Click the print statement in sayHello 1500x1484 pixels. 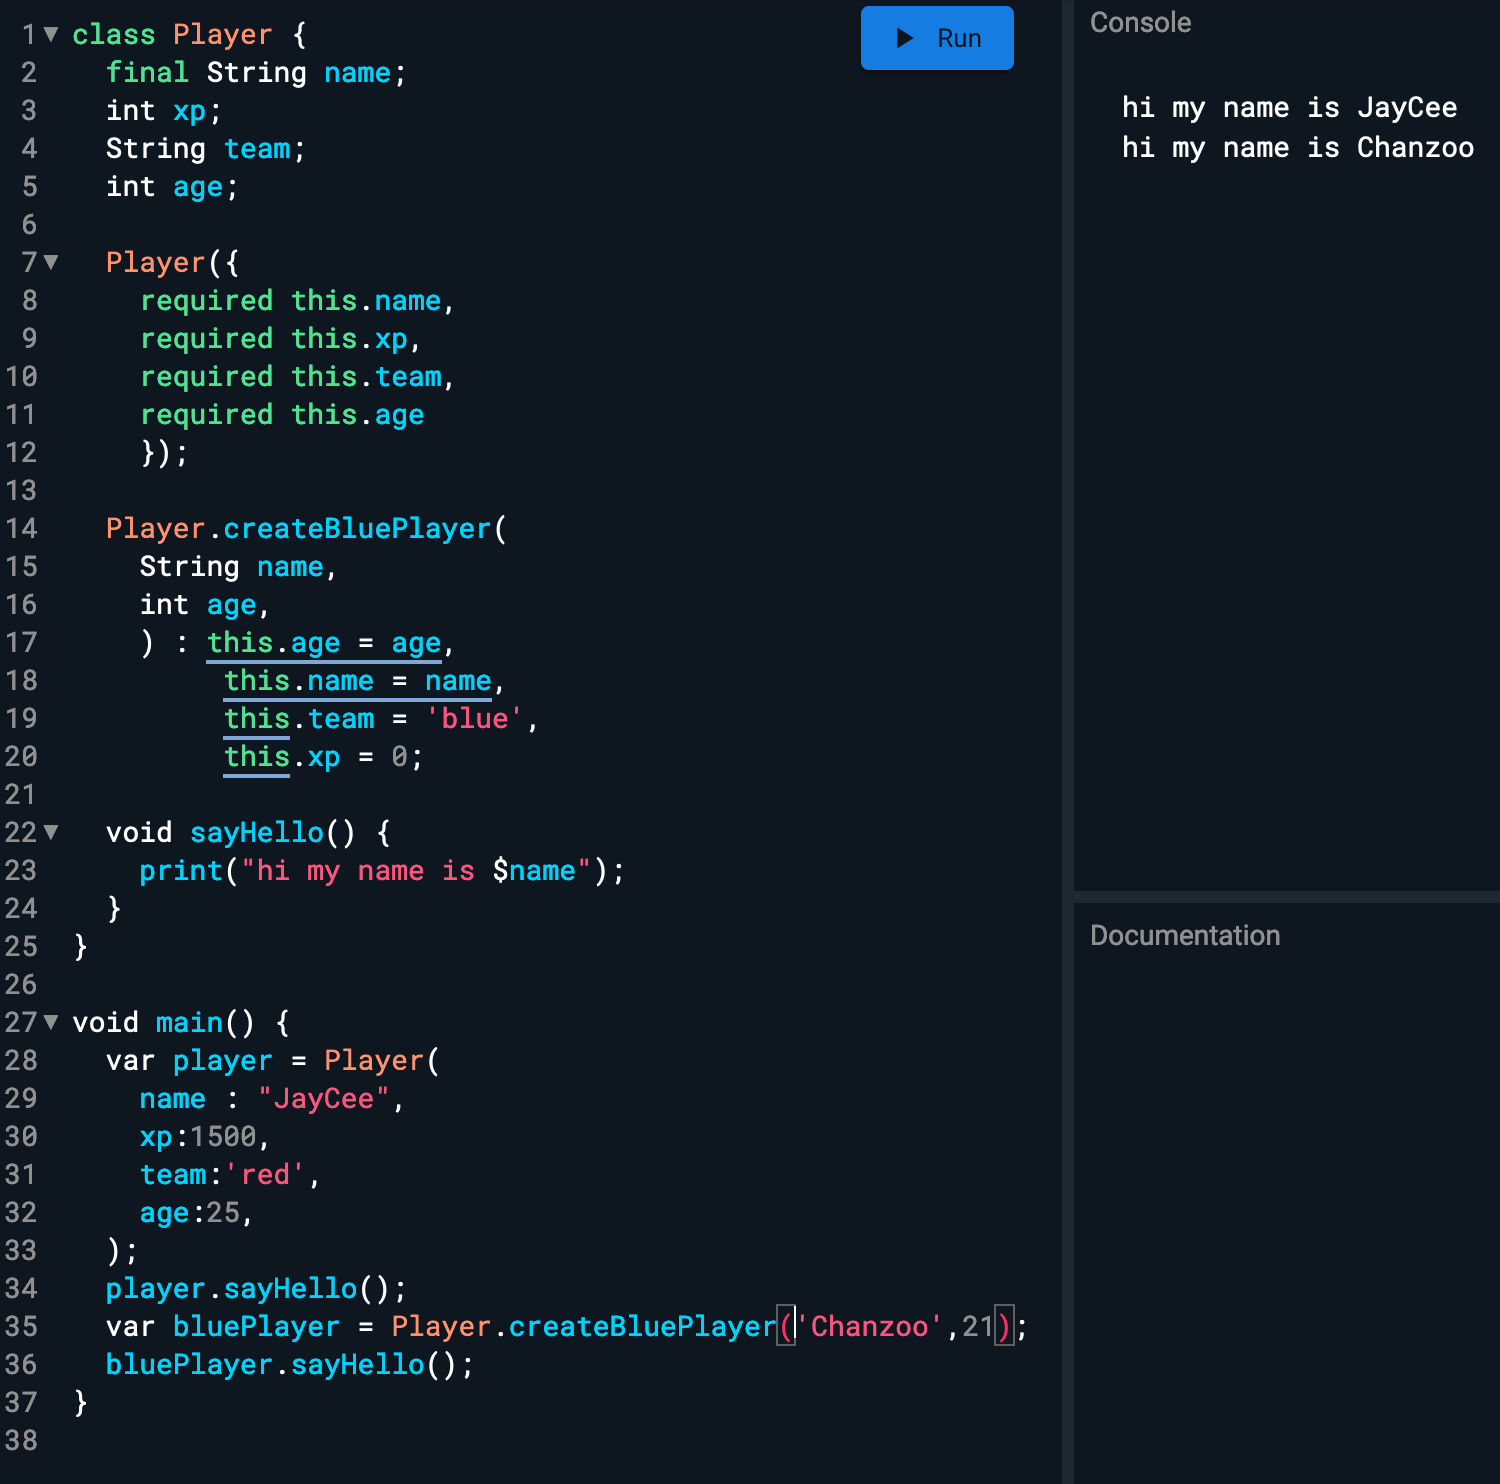[x=382, y=870]
